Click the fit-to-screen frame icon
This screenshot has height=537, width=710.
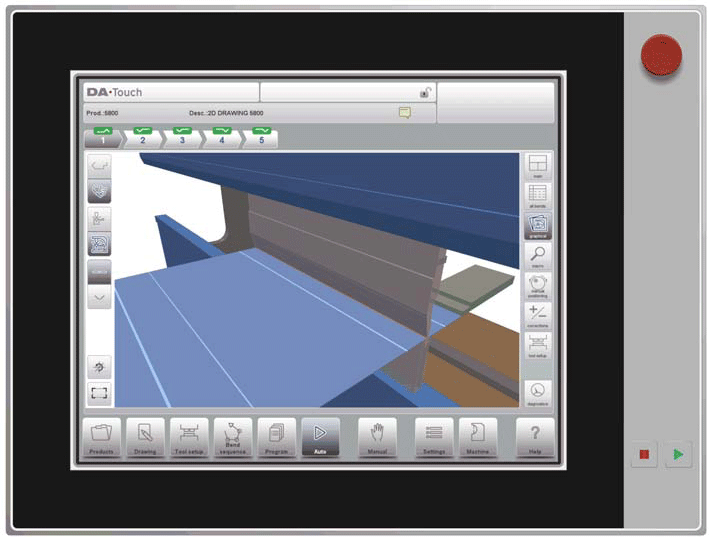(x=99, y=393)
